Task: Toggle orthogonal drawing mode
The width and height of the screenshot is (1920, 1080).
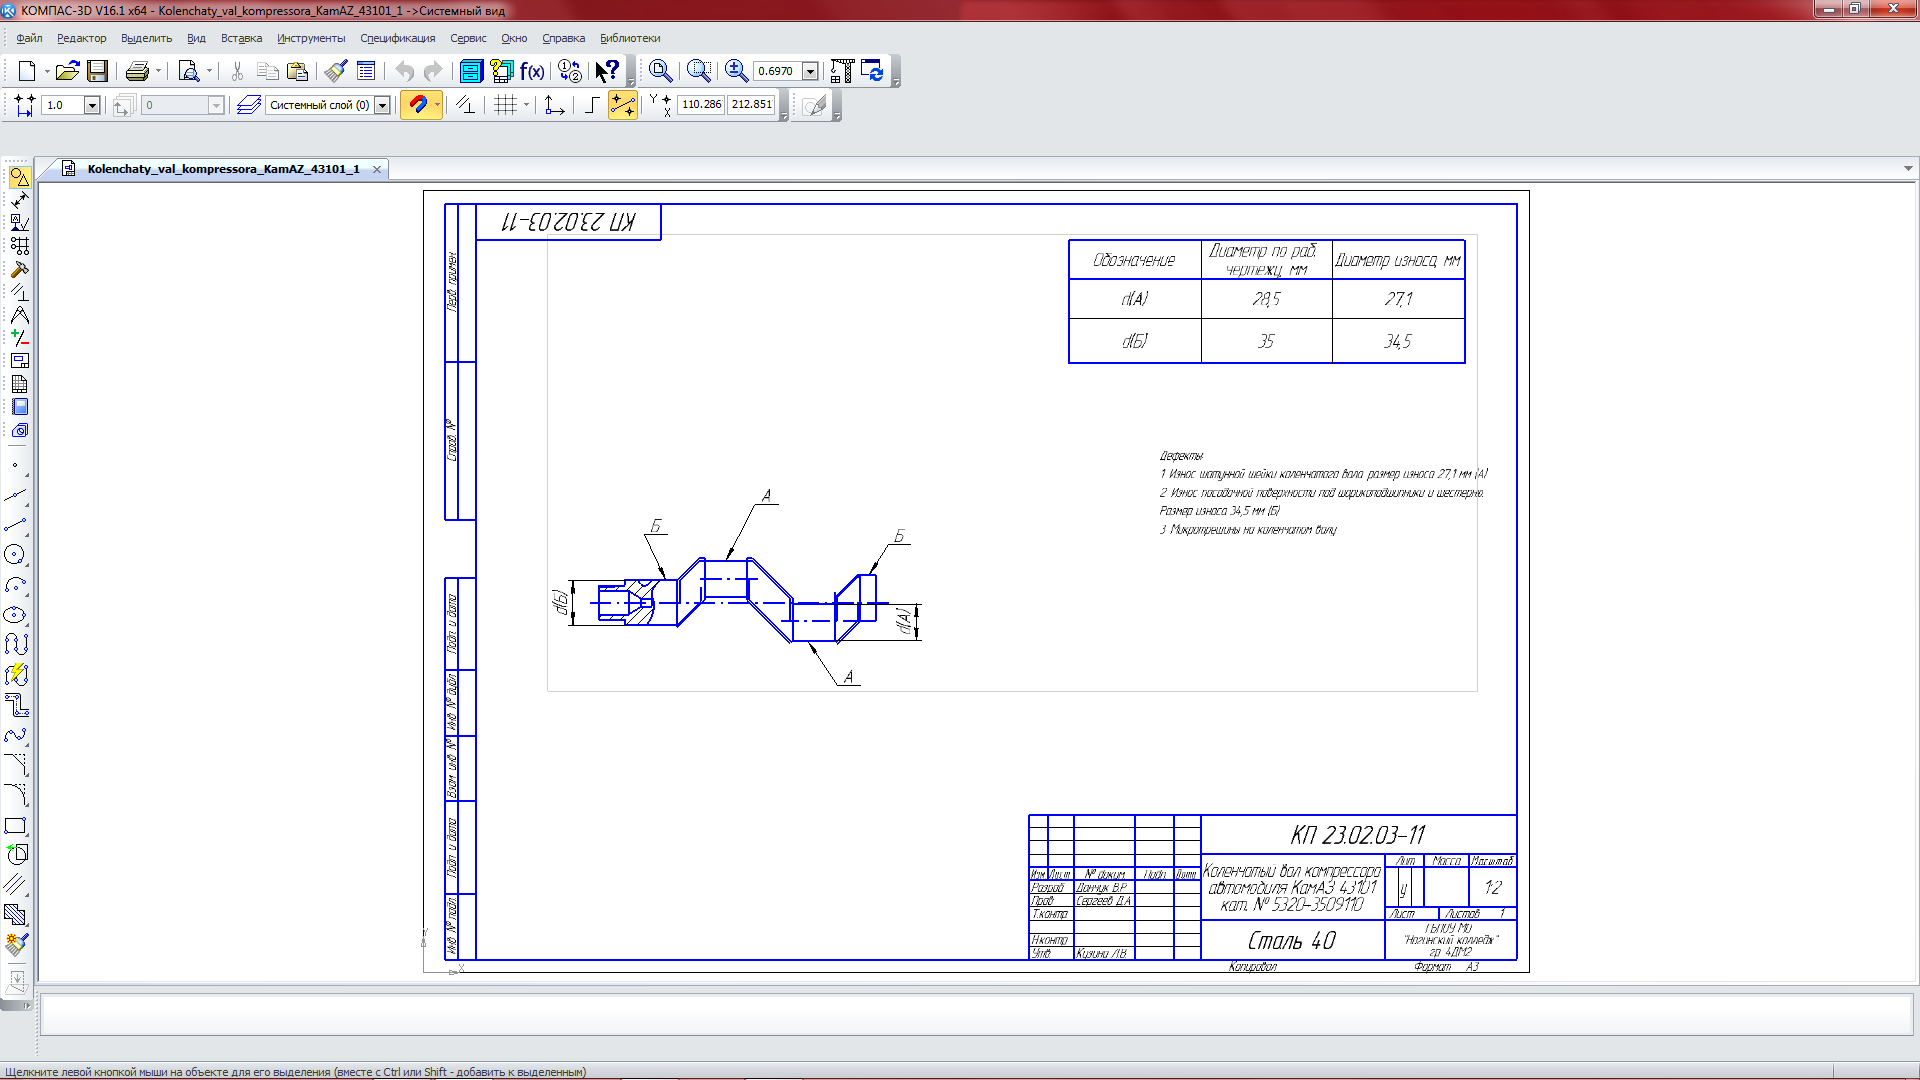Action: click(x=592, y=105)
